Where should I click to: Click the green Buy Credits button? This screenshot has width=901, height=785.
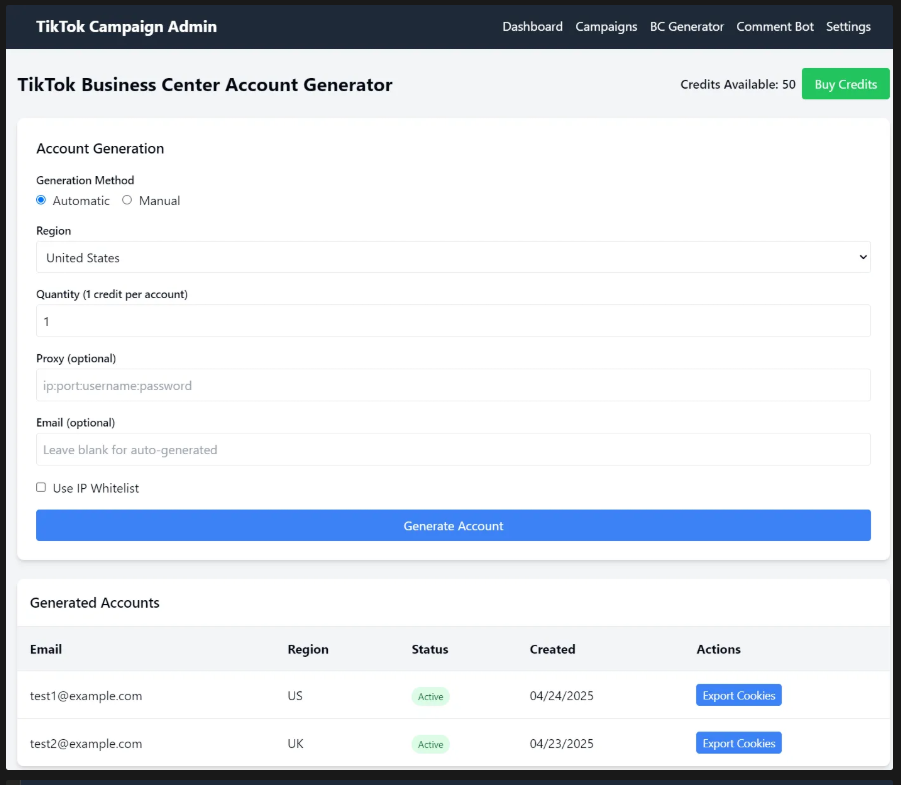pyautogui.click(x=845, y=84)
